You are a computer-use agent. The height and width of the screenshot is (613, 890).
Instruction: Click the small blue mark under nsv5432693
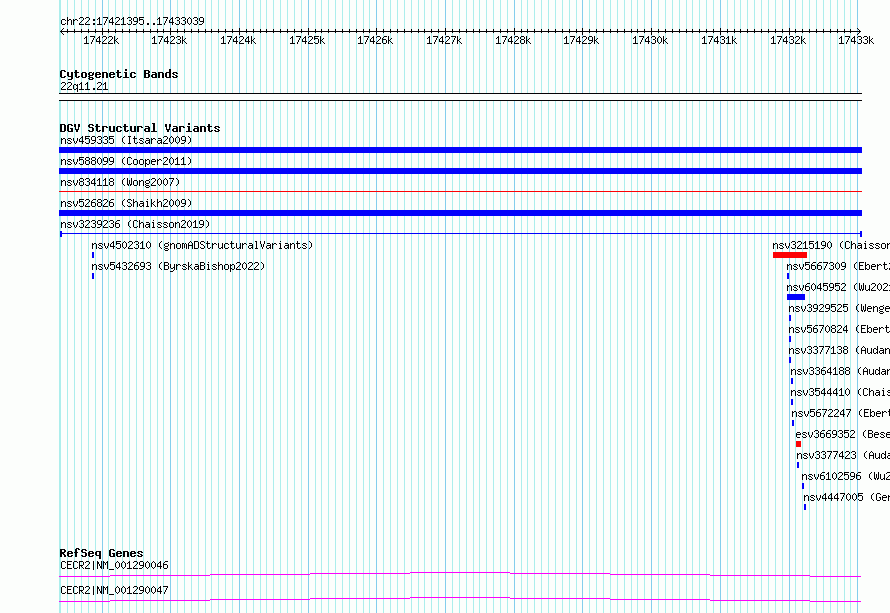pyautogui.click(x=93, y=276)
